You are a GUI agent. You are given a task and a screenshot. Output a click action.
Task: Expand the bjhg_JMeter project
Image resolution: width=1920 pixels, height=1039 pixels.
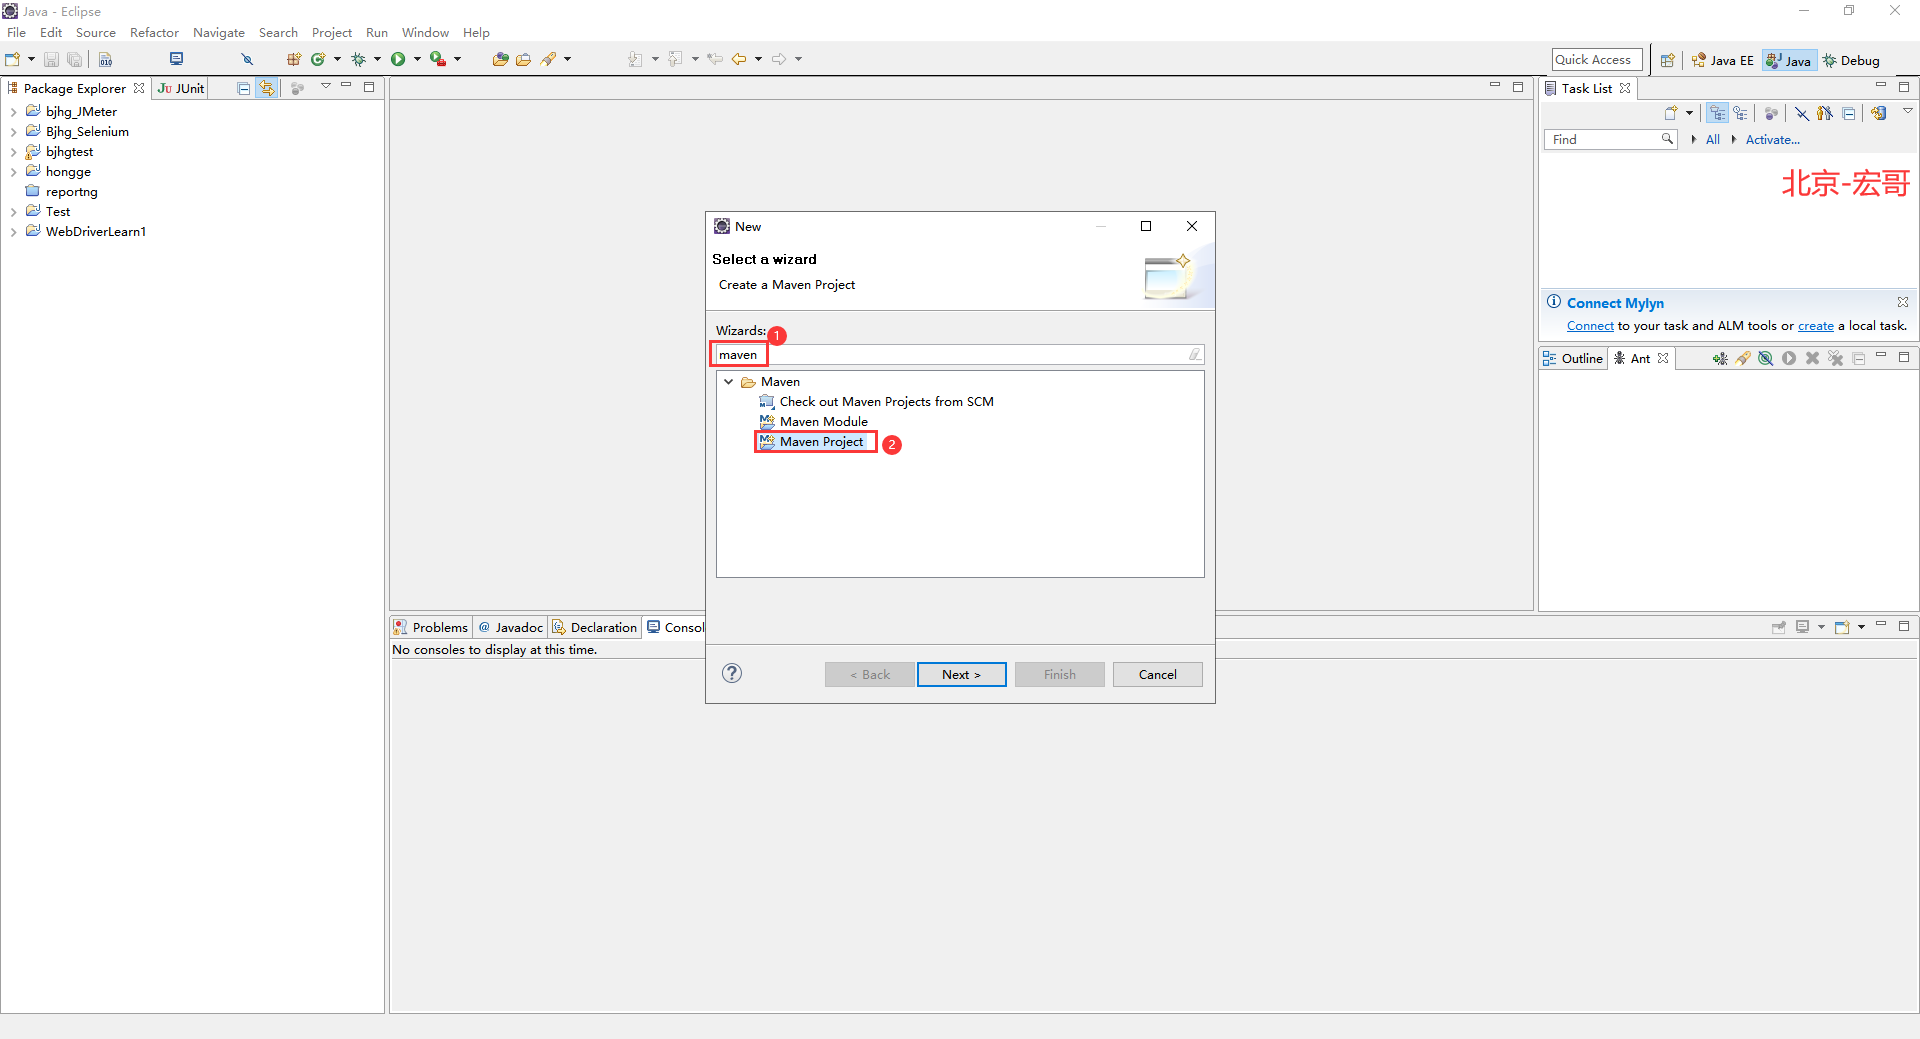tap(13, 112)
